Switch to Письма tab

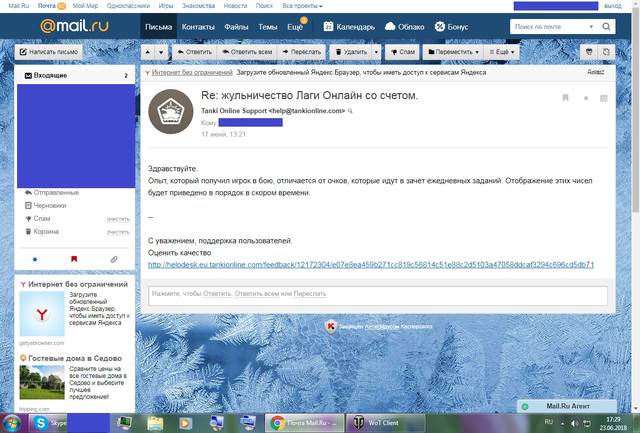(158, 27)
